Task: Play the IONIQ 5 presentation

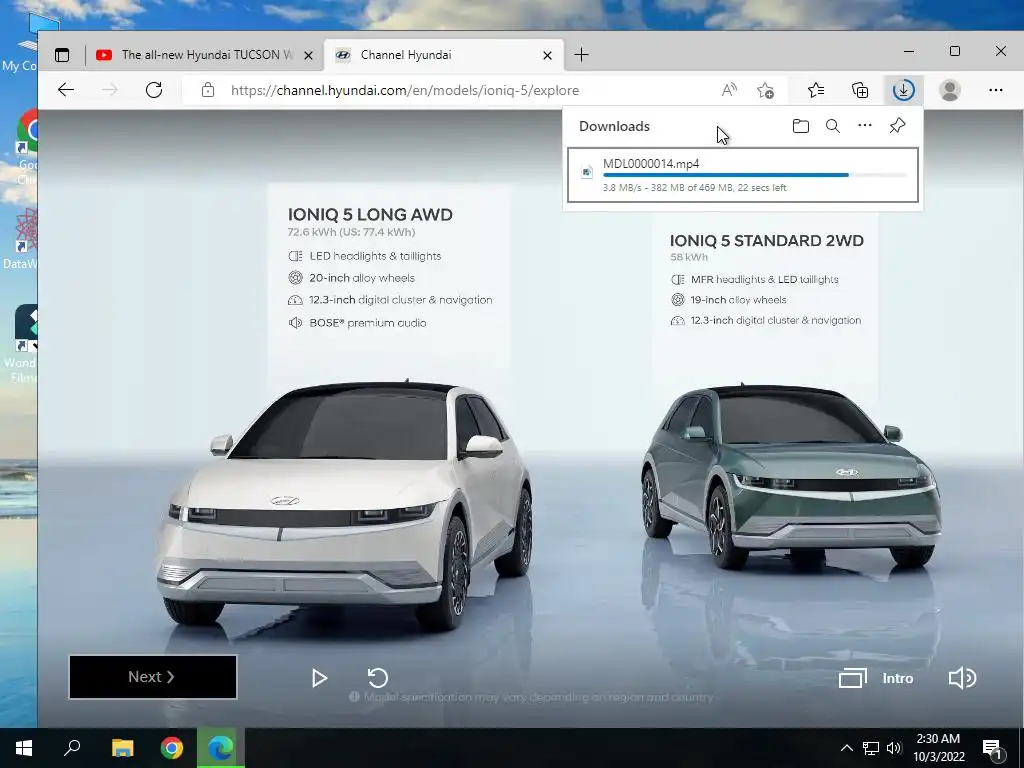Action: coord(319,678)
